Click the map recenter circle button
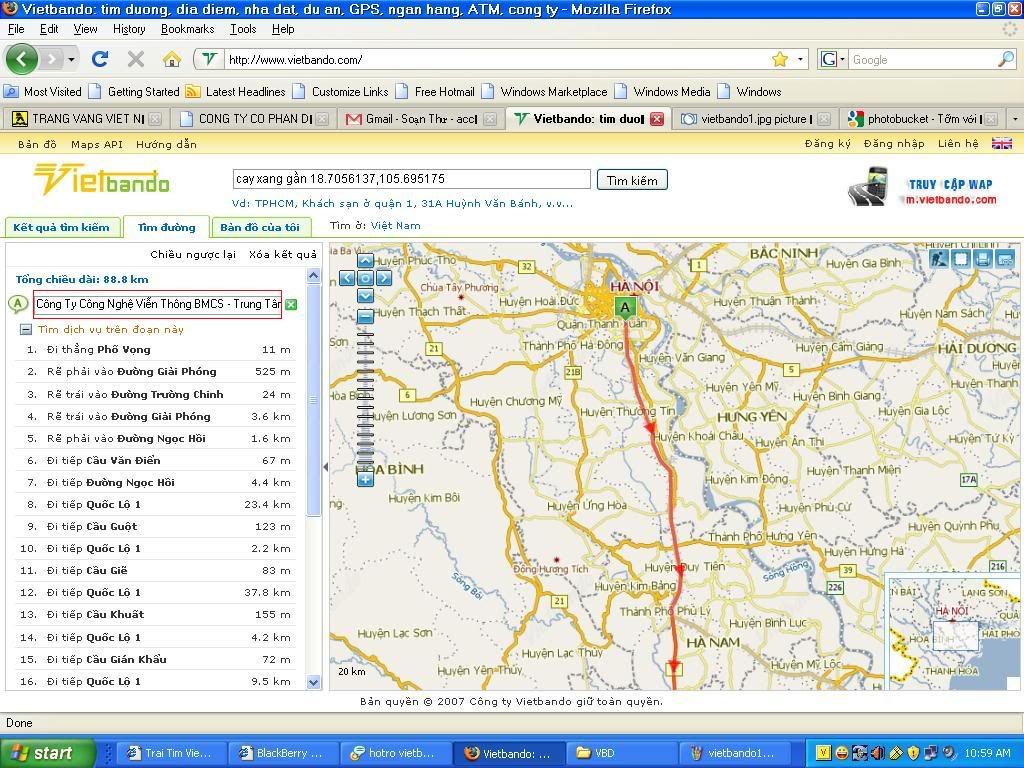1024x768 pixels. click(x=365, y=278)
